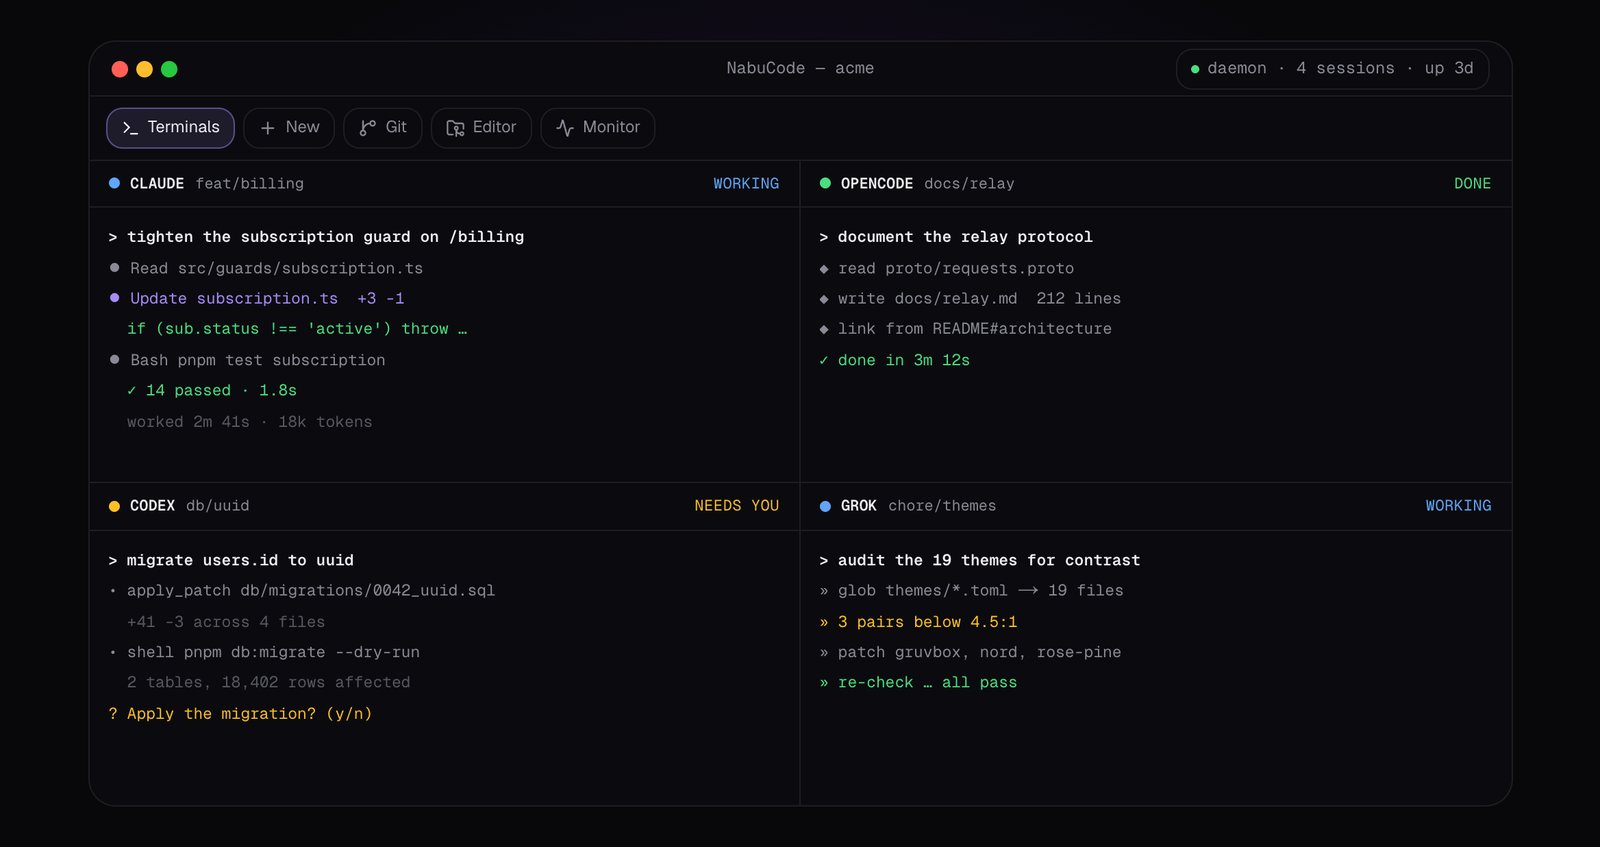Select the CLAUDE session title
This screenshot has width=1600, height=847.
tap(157, 184)
